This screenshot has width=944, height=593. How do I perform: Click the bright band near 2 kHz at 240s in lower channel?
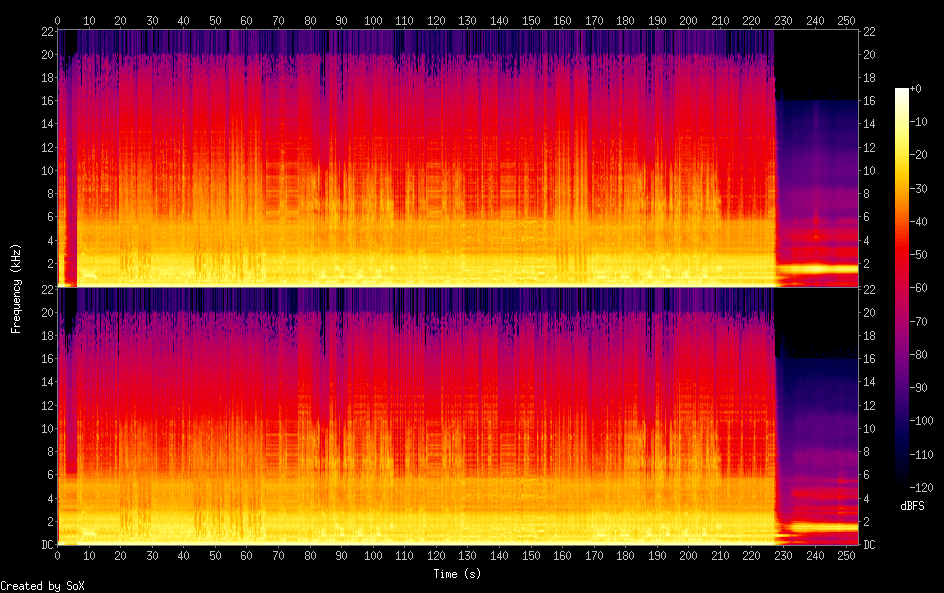816,526
